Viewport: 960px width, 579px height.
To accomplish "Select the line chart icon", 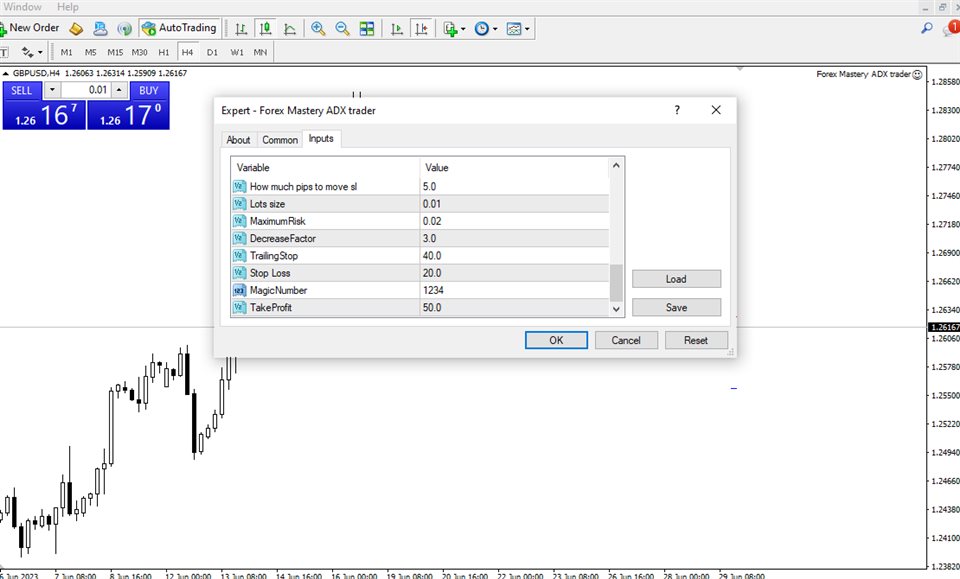I will pyautogui.click(x=290, y=29).
